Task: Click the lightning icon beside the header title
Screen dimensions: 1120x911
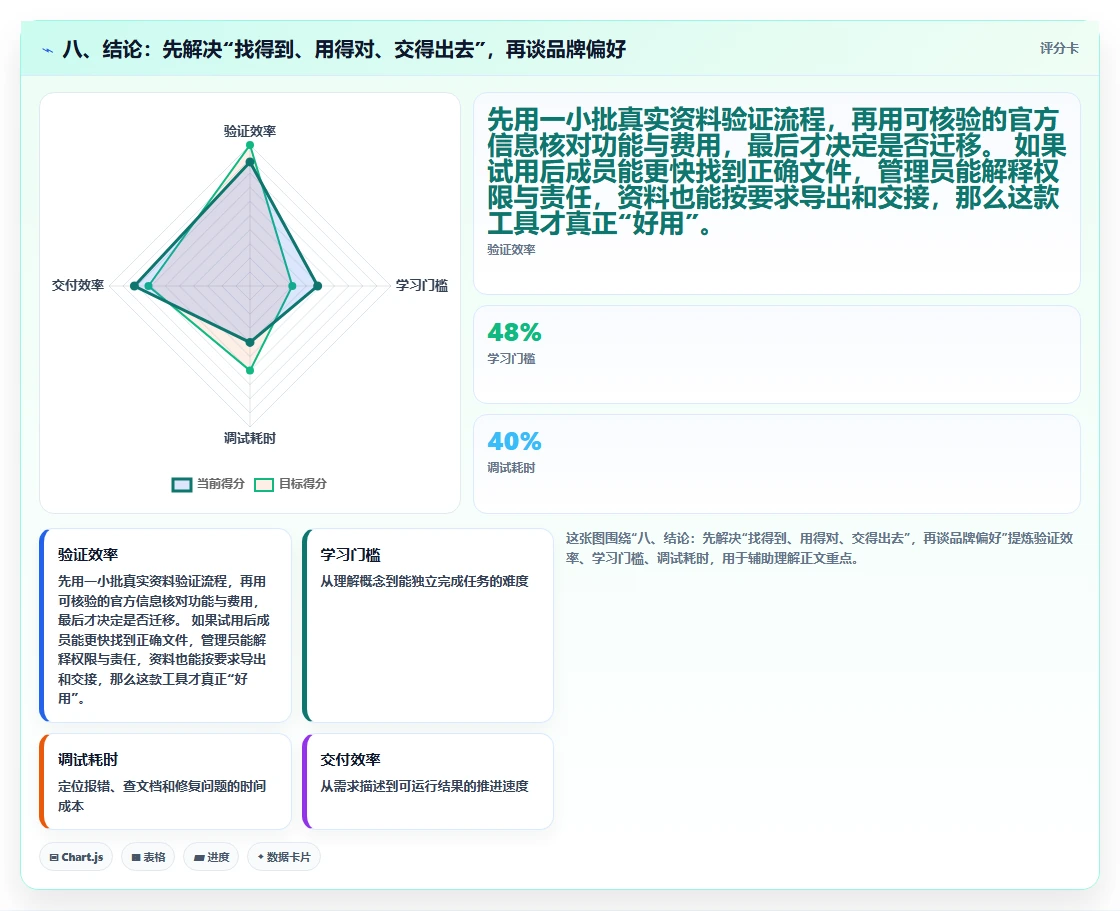Action: point(48,50)
